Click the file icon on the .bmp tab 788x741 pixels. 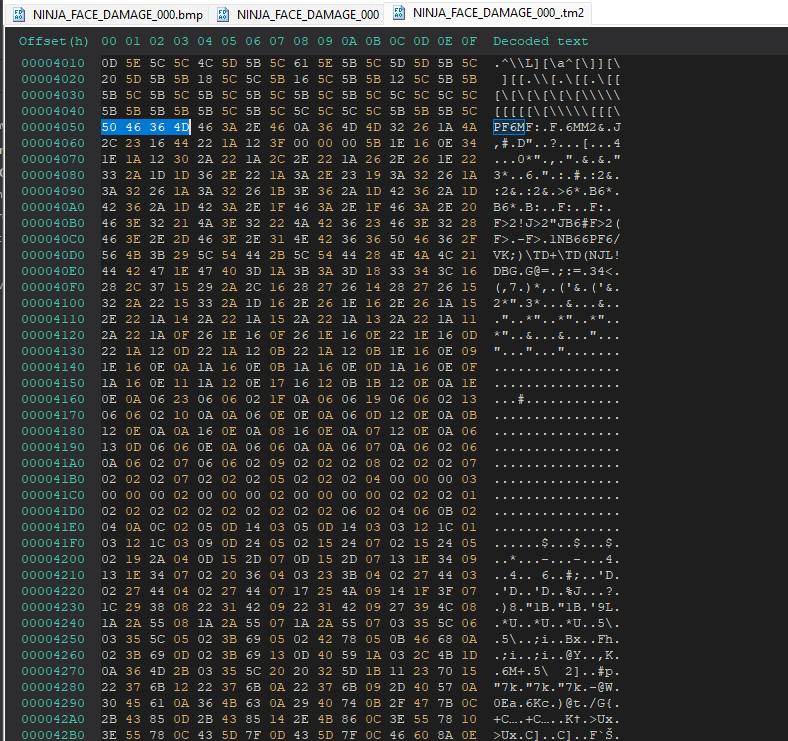coord(19,15)
